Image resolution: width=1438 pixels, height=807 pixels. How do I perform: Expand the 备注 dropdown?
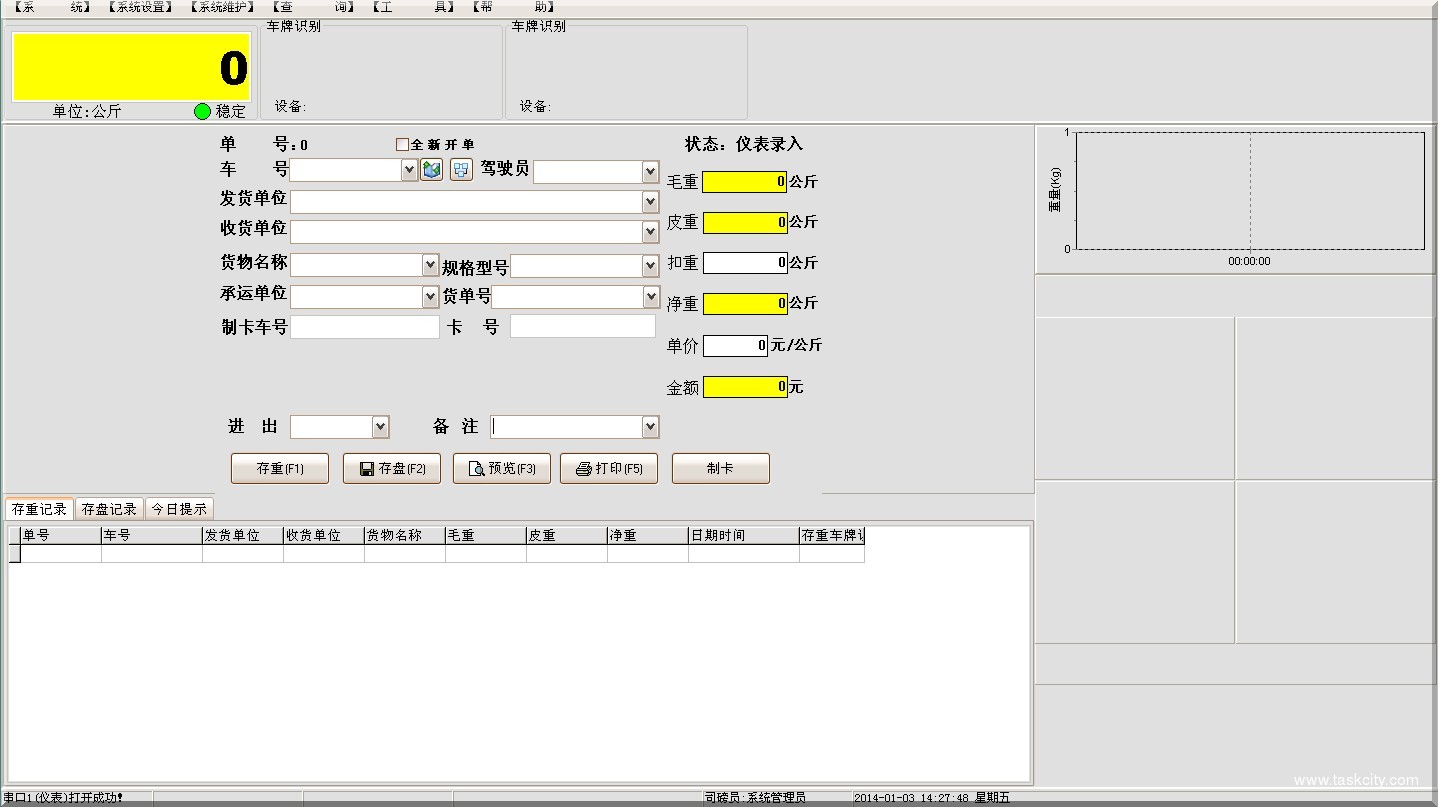650,427
